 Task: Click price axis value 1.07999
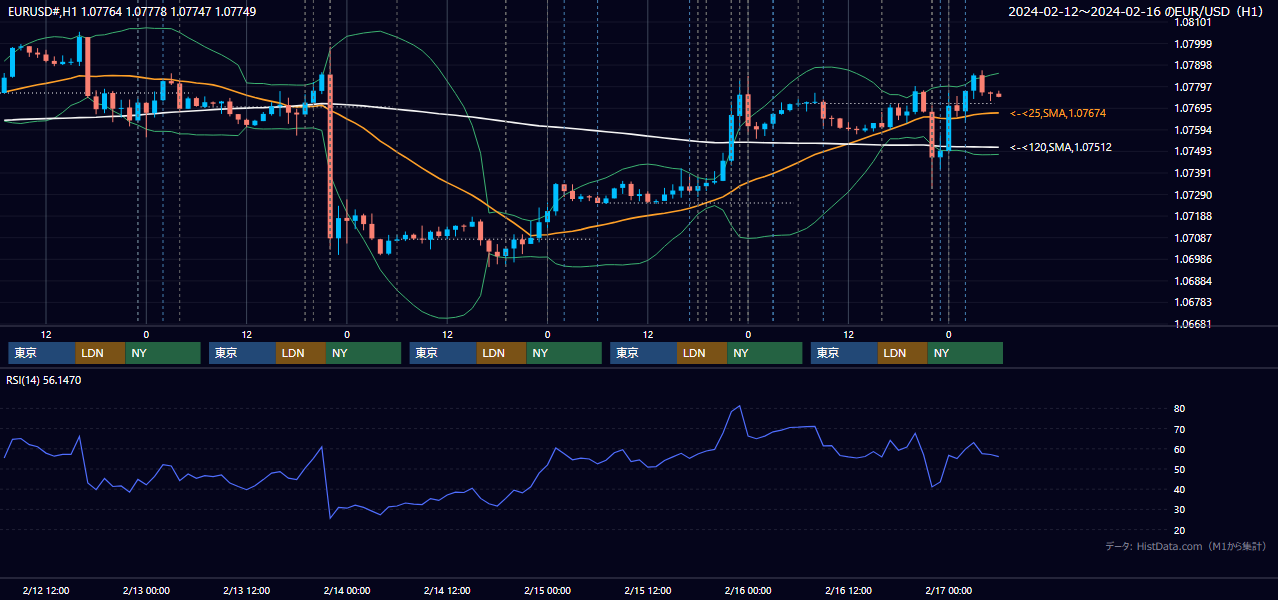(x=1193, y=44)
